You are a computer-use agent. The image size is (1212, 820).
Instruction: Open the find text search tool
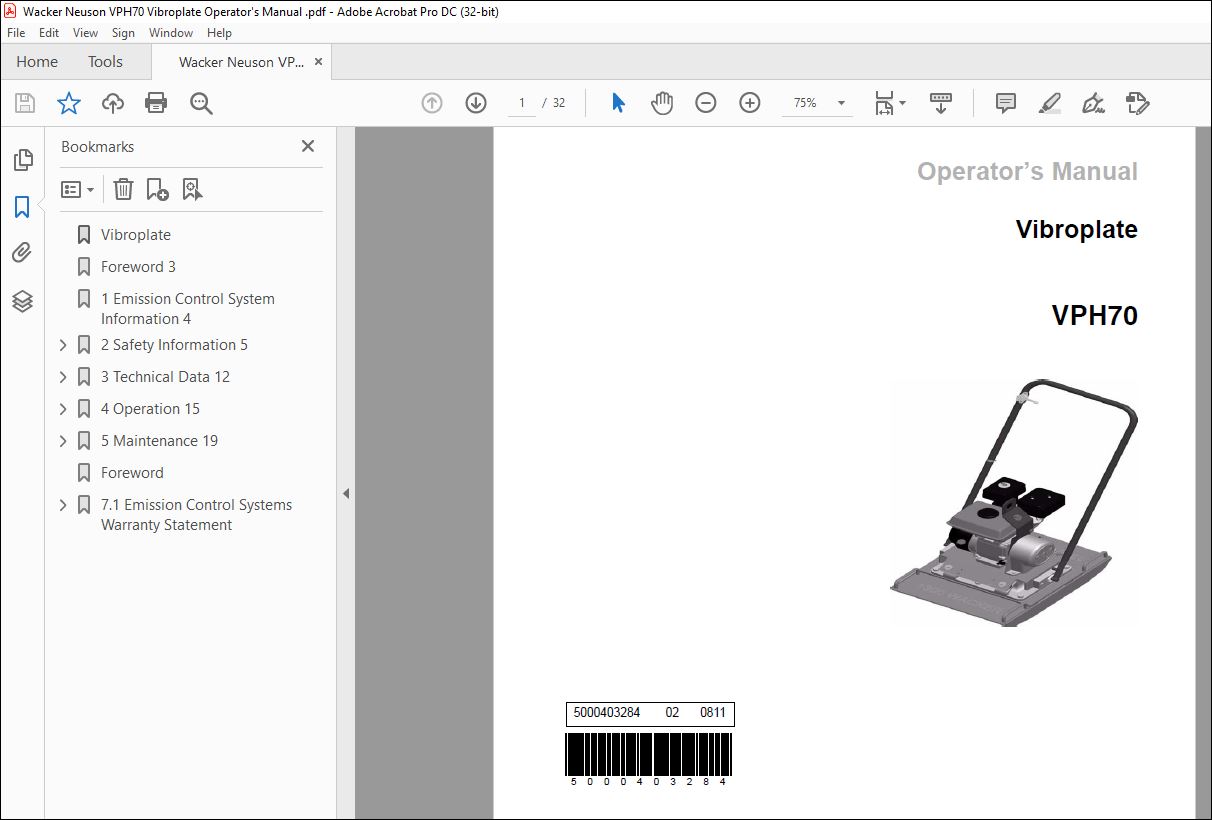point(201,103)
